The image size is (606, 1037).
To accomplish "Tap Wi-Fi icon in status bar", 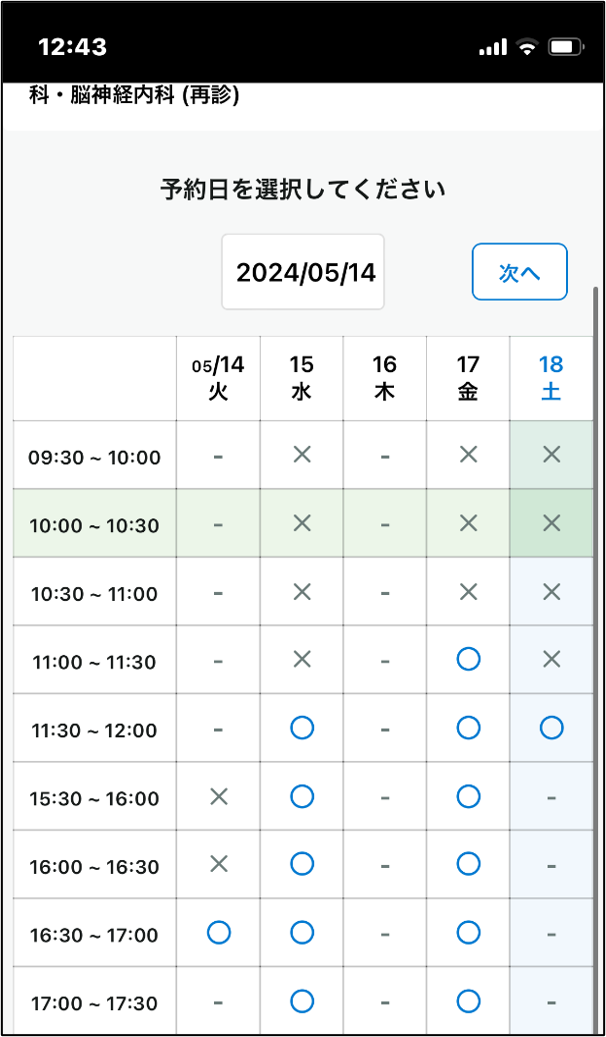I will point(527,47).
